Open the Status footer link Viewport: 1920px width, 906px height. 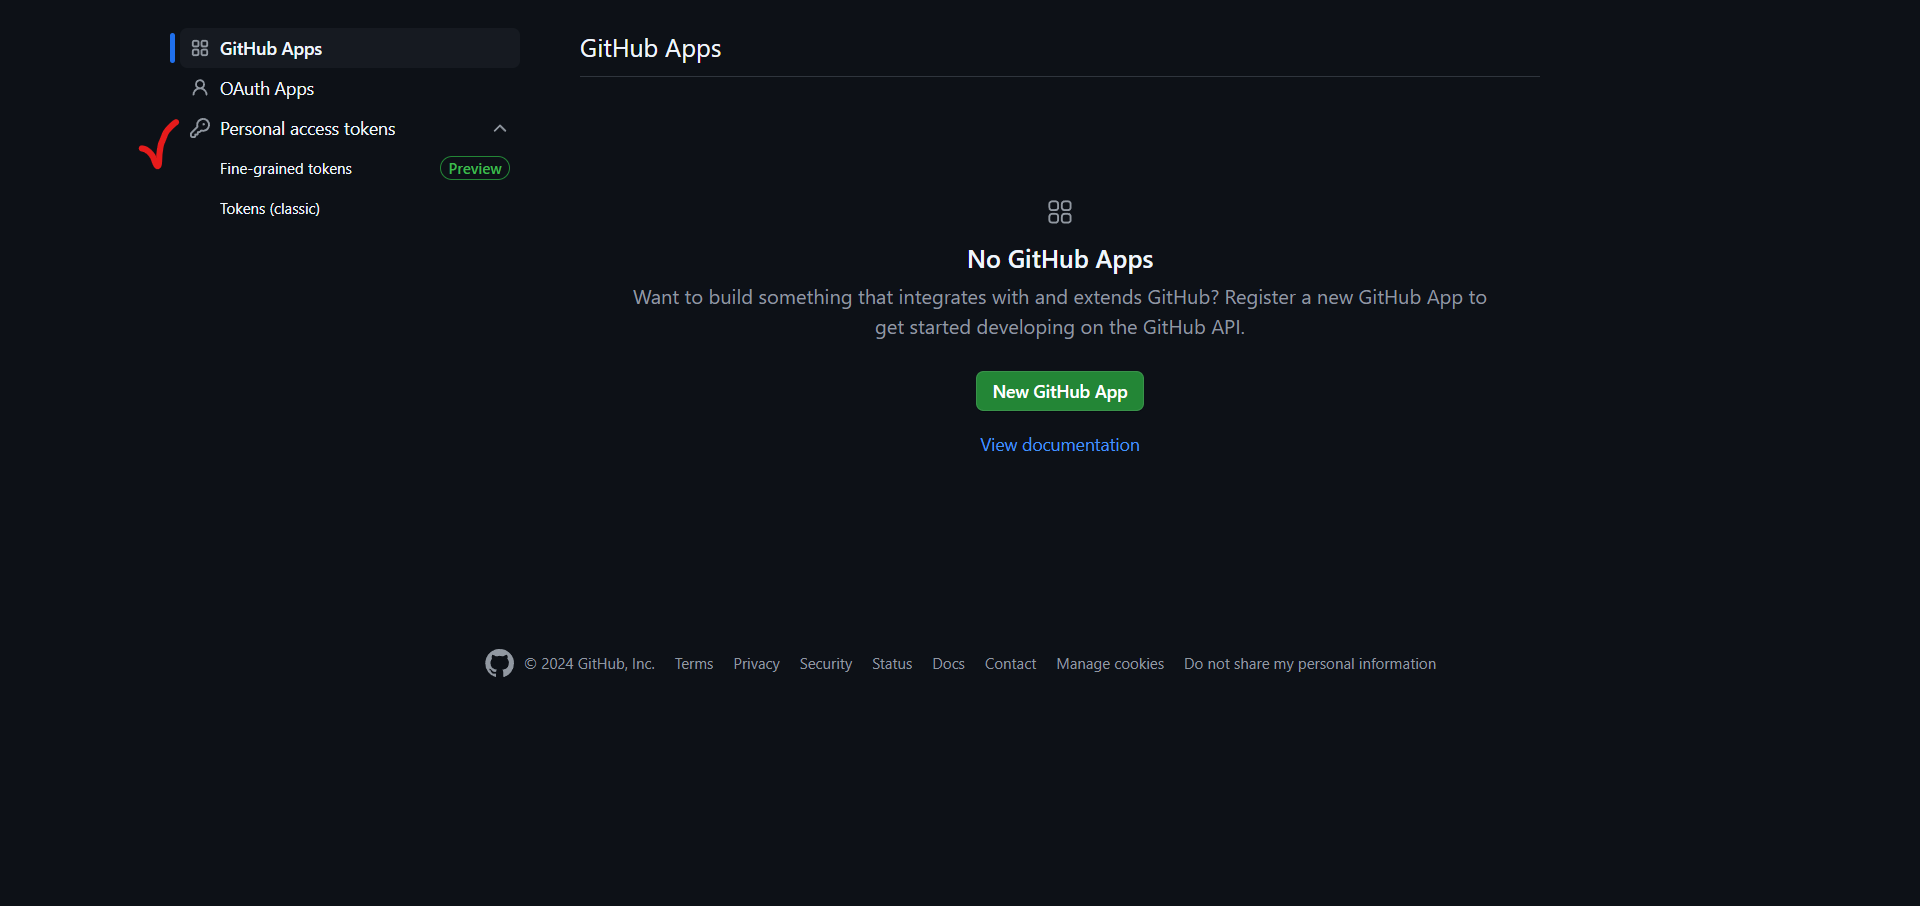tap(892, 664)
